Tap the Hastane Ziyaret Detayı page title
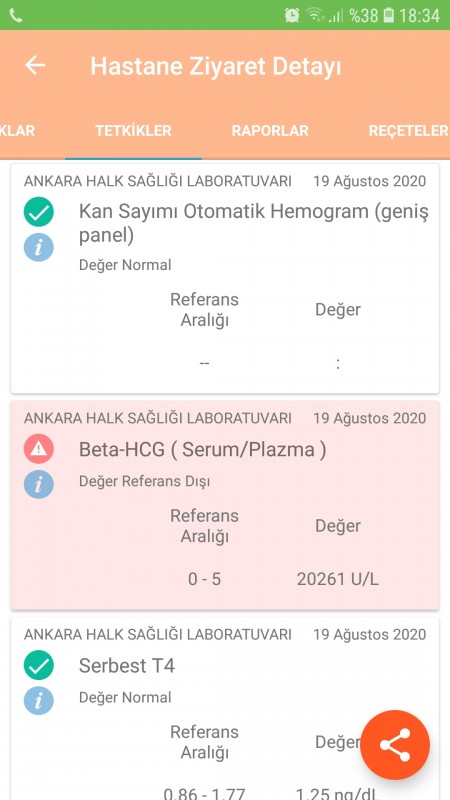The height and width of the screenshot is (800, 450). point(215,66)
